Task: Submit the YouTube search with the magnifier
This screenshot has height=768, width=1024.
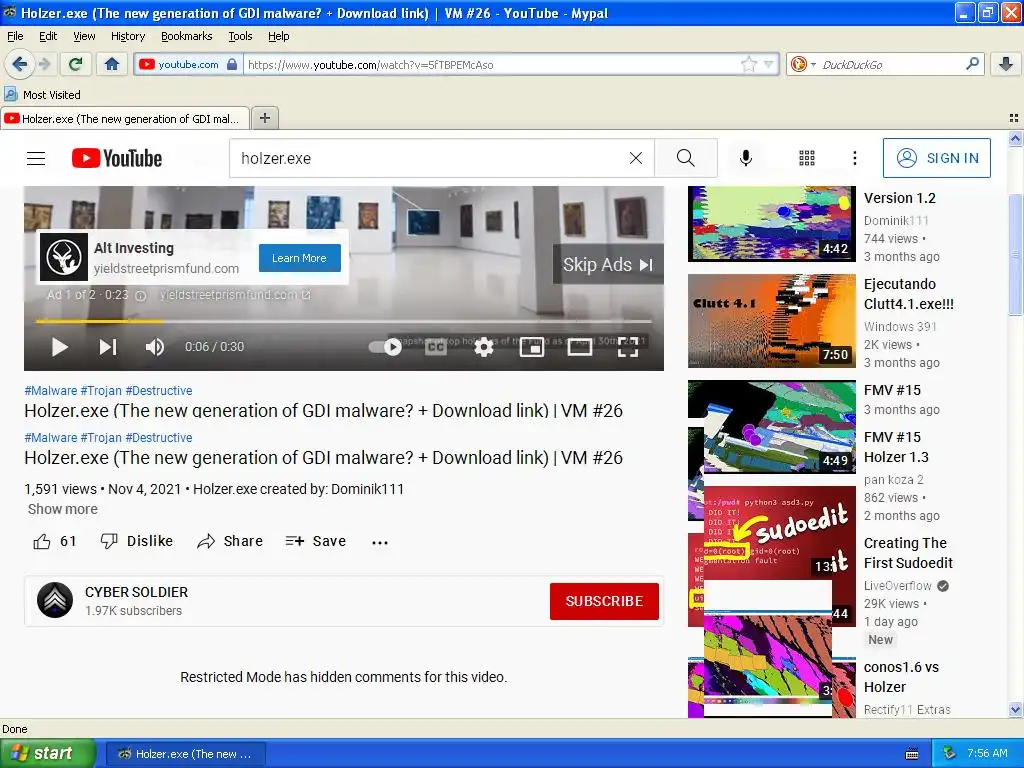Action: 686,158
